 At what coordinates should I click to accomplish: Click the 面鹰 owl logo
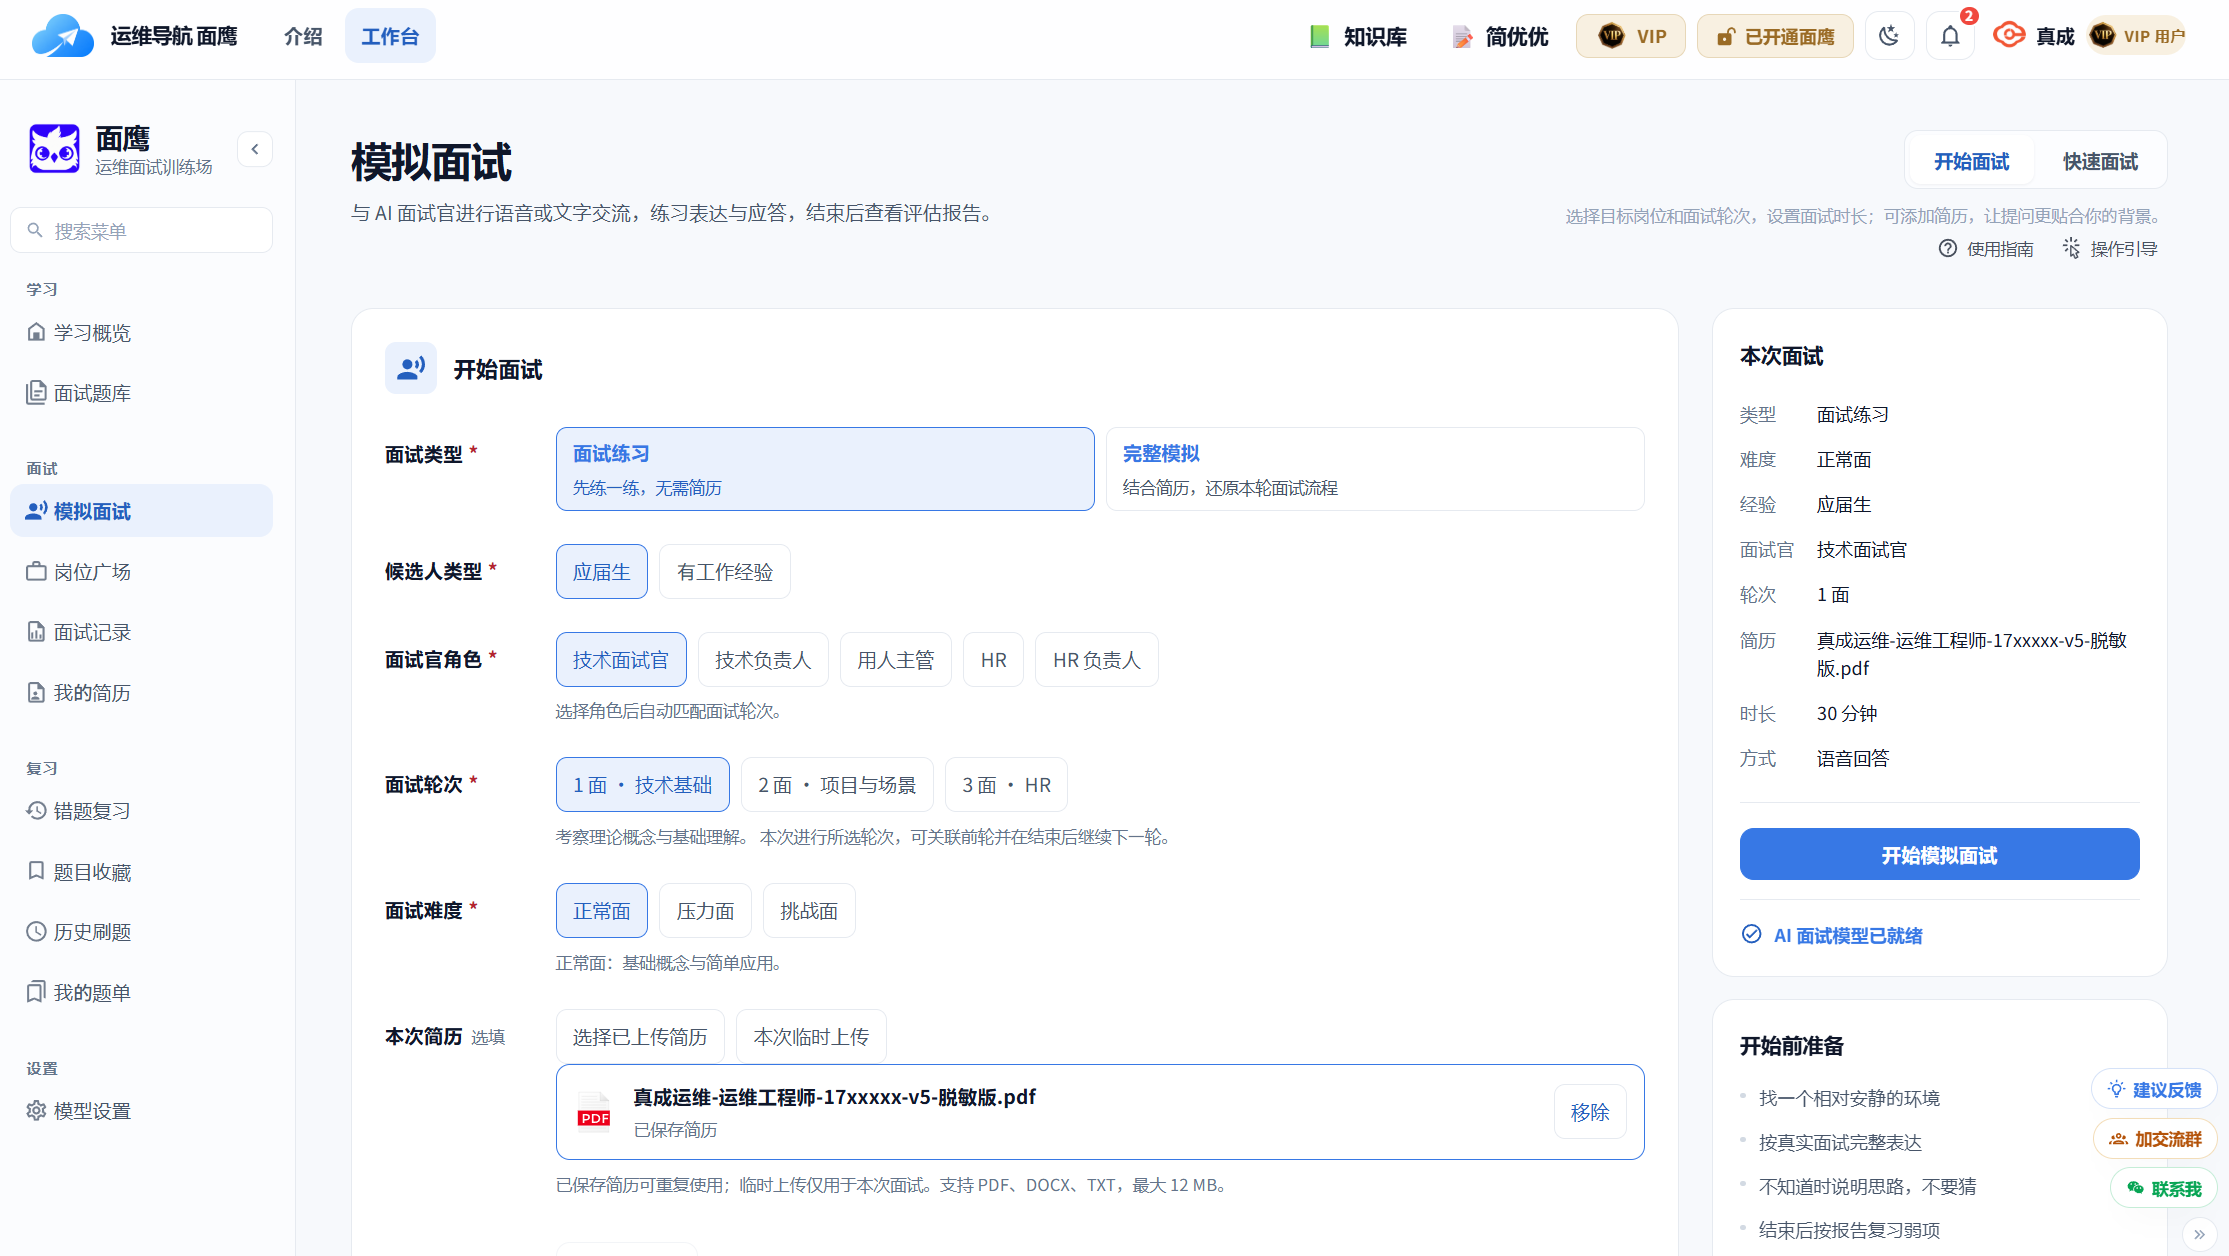pyautogui.click(x=54, y=149)
